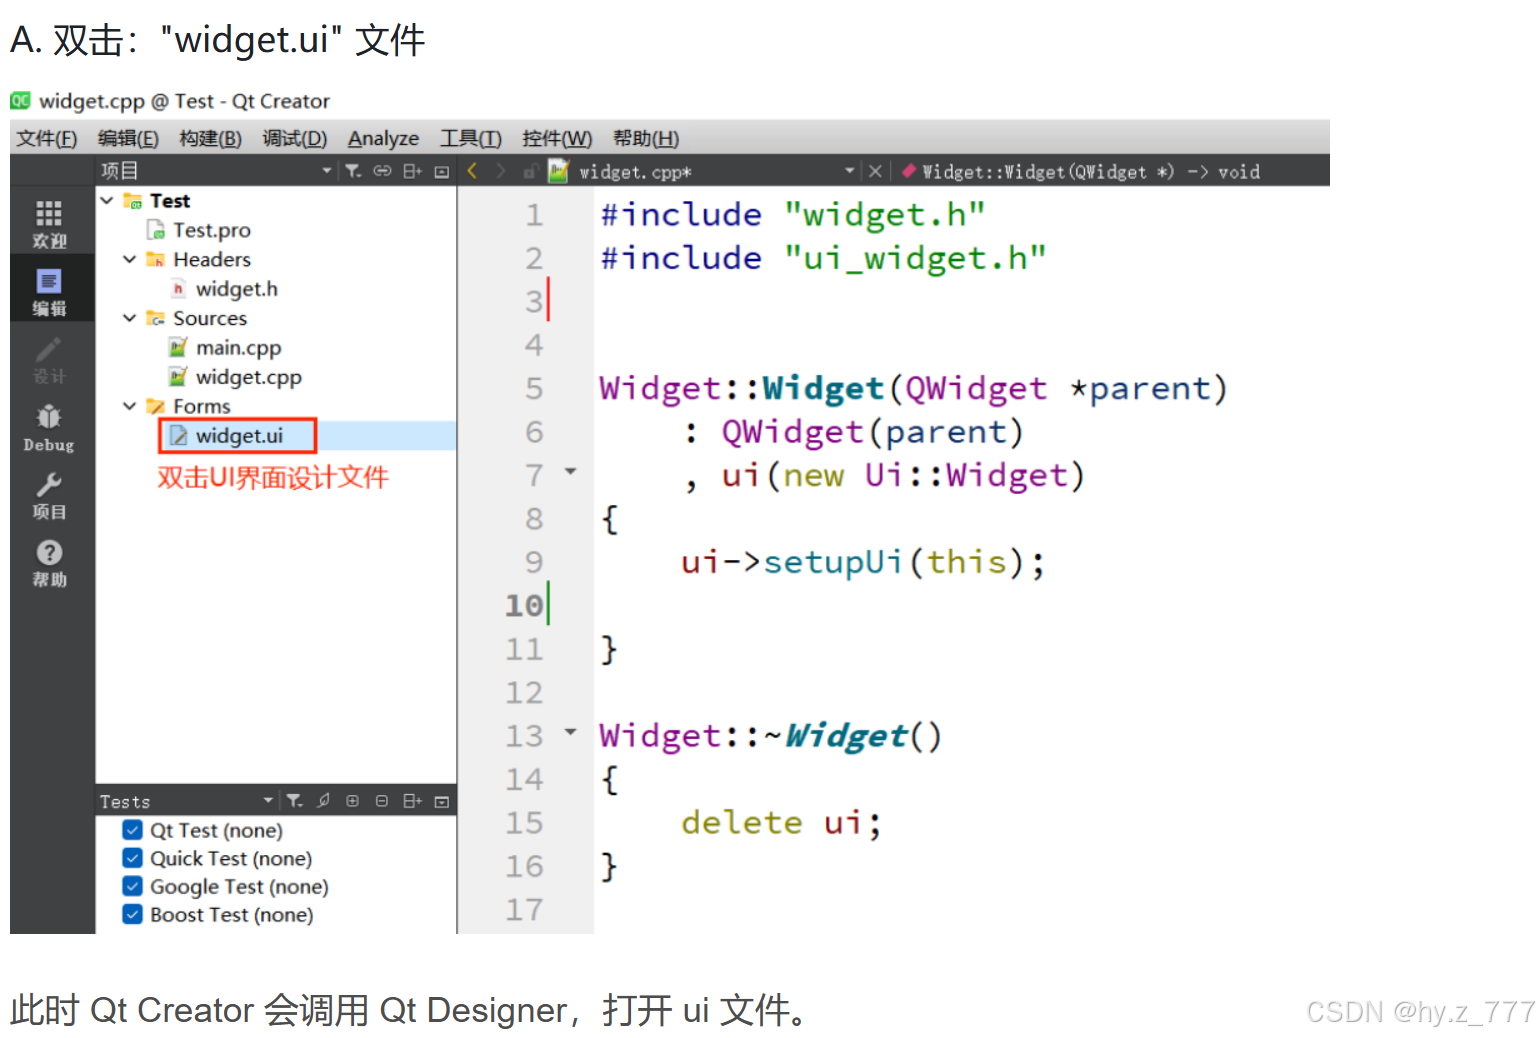Switch to Debug mode
Viewport: 1540px width, 1038px height.
[x=49, y=428]
